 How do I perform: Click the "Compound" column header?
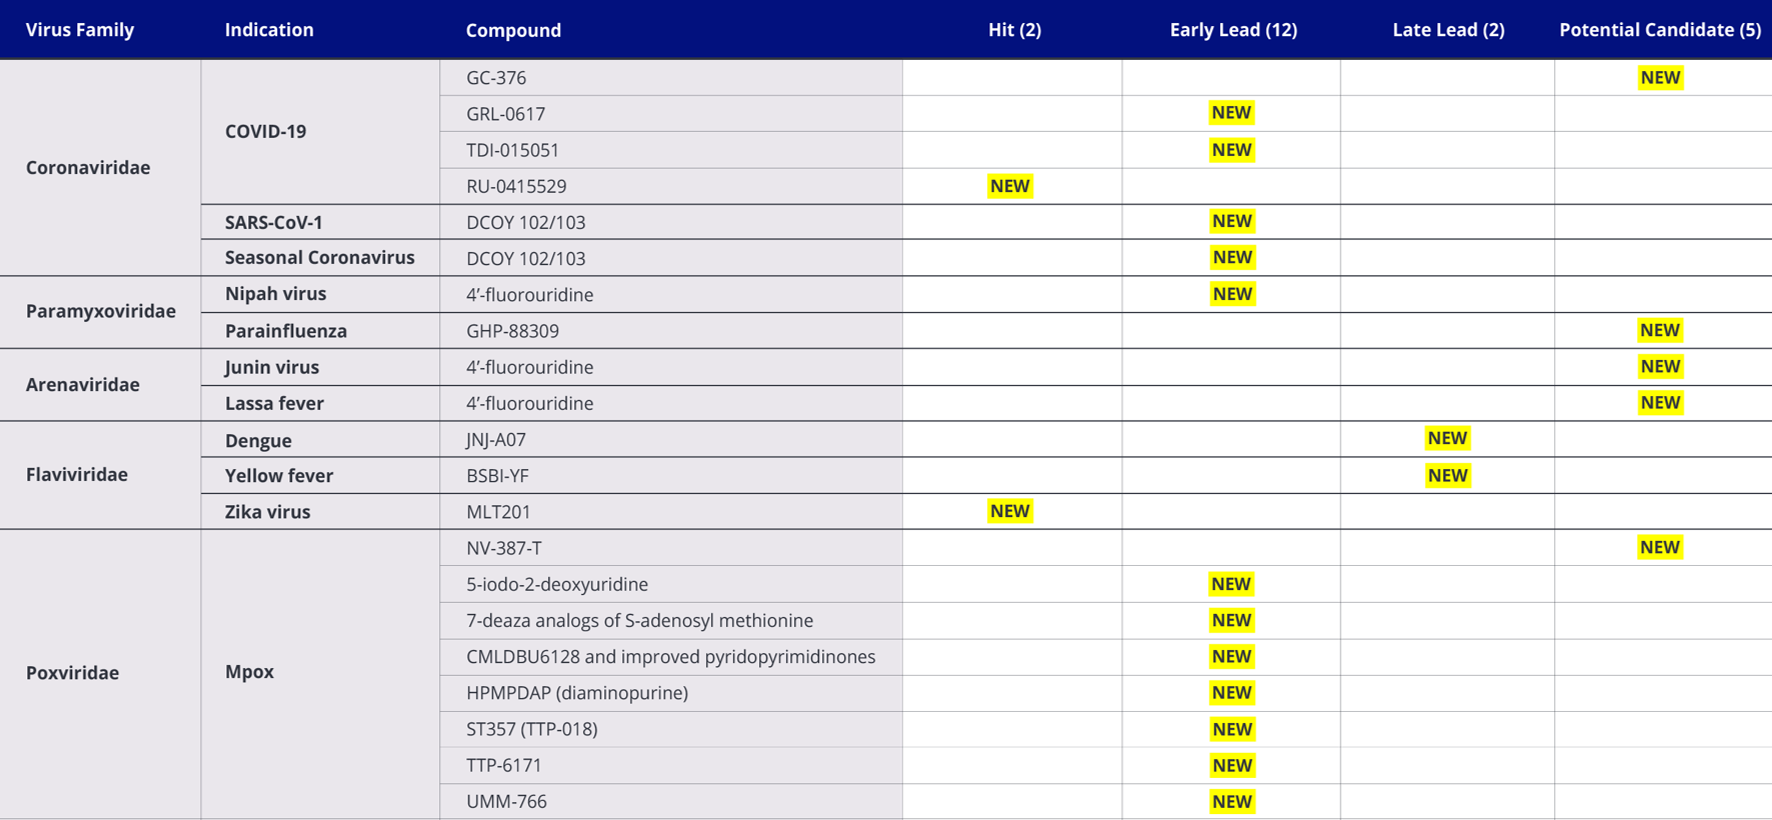coord(513,30)
